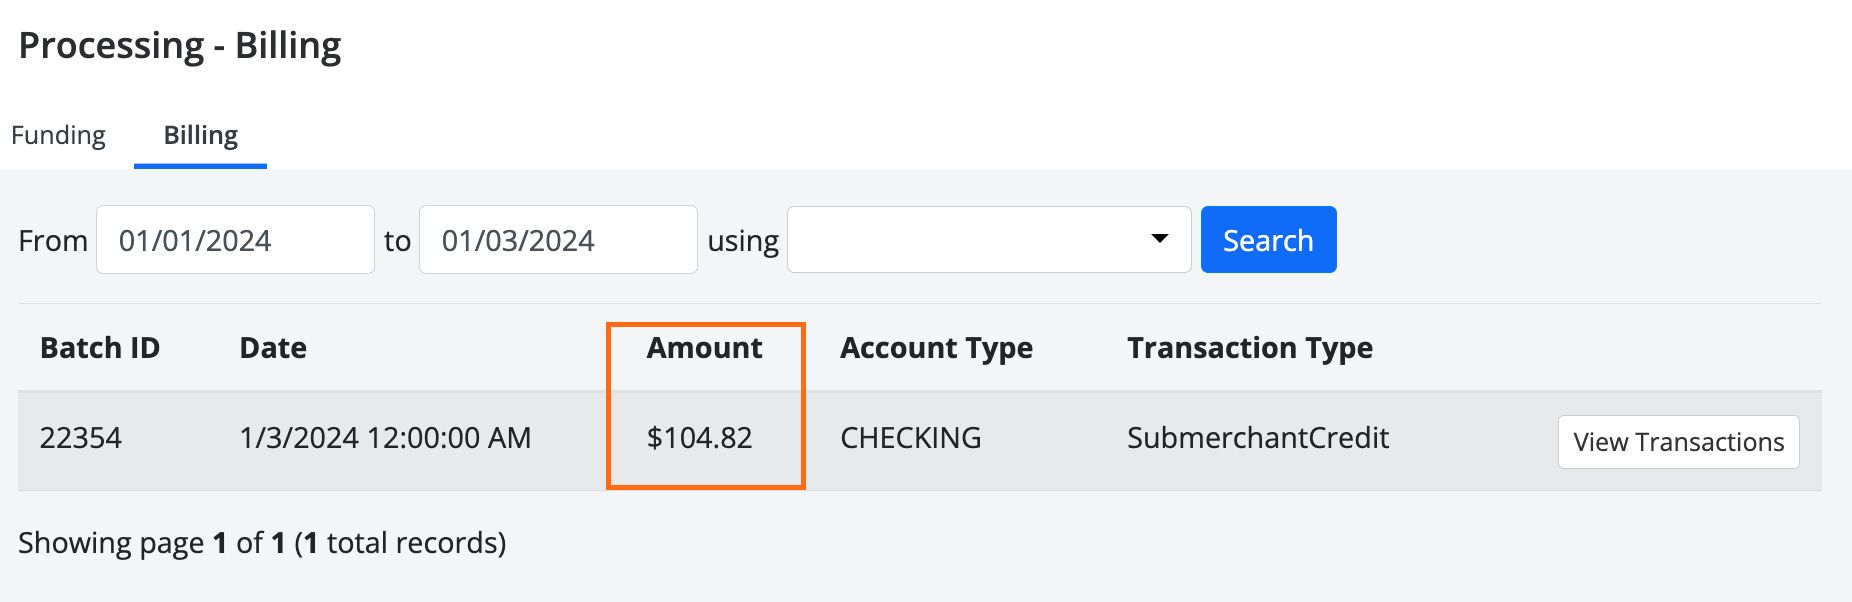Click the $104.82 amount value
This screenshot has width=1852, height=602.
[699, 438]
